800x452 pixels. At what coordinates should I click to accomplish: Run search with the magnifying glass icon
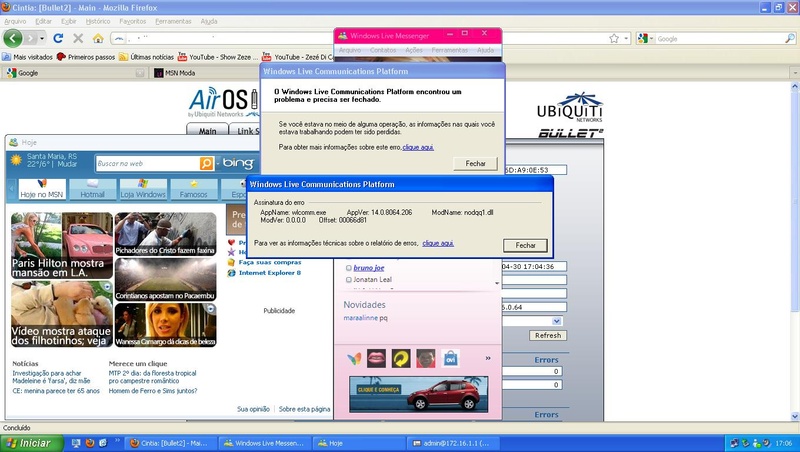tap(790, 38)
